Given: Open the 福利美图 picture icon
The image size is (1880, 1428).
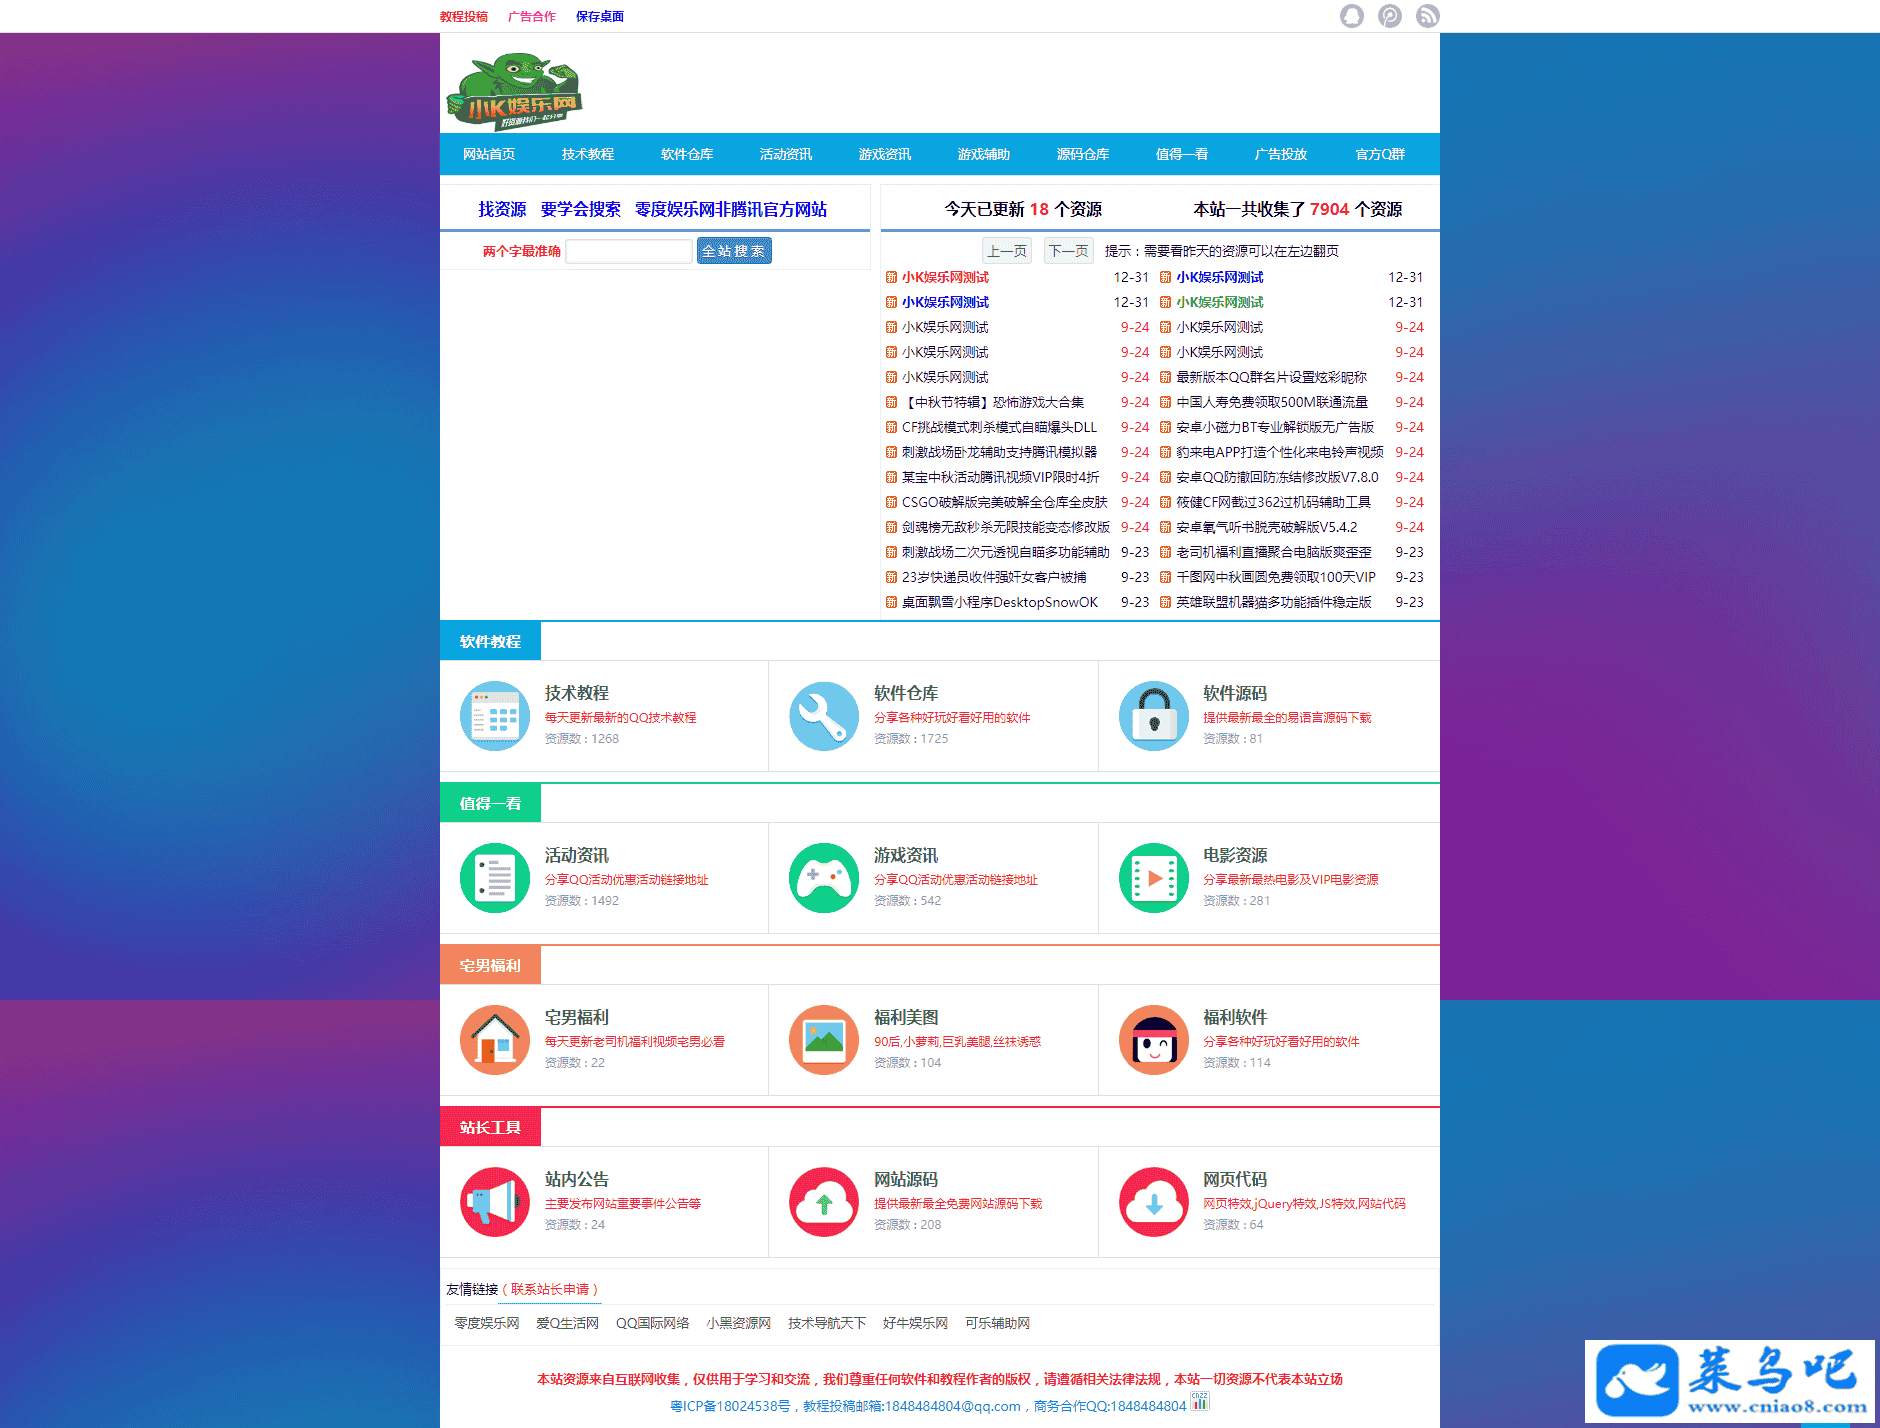Looking at the screenshot, I should (824, 1040).
